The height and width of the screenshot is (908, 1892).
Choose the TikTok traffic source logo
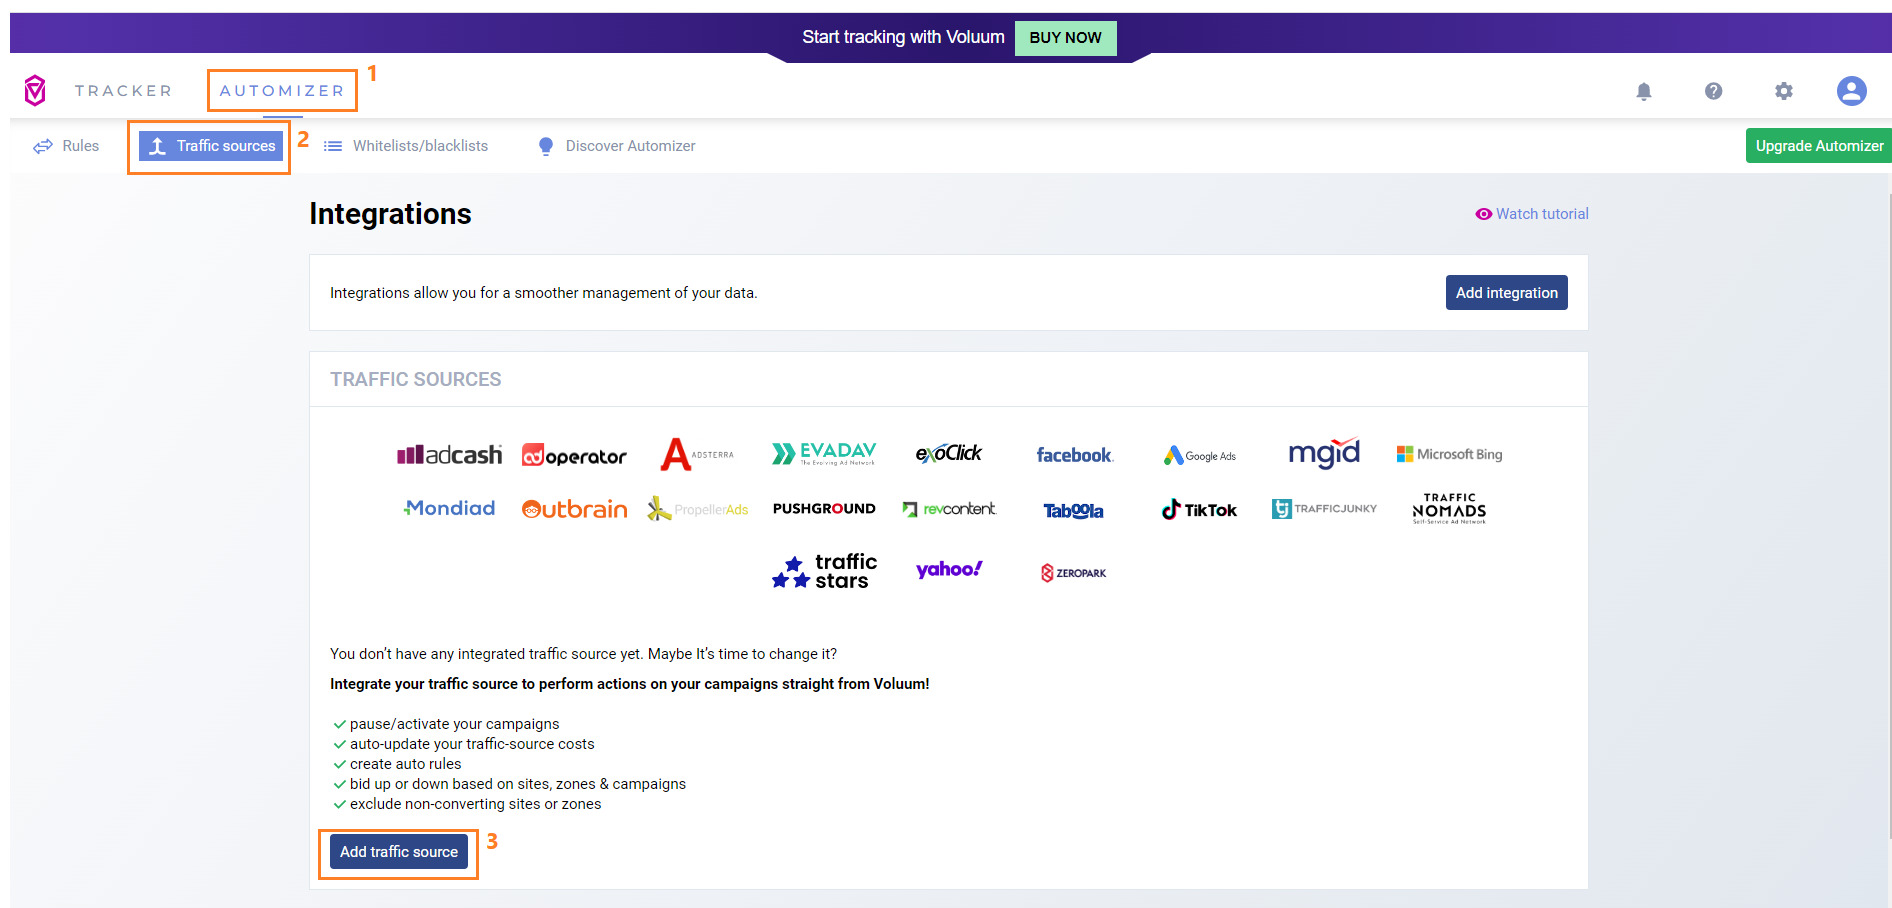coord(1199,510)
